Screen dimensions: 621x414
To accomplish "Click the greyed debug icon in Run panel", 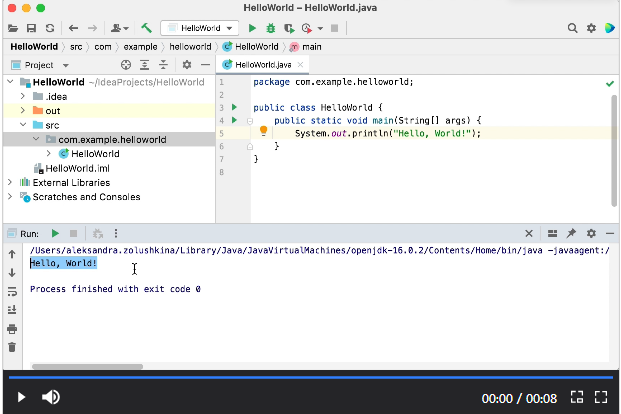I will click(97, 234).
